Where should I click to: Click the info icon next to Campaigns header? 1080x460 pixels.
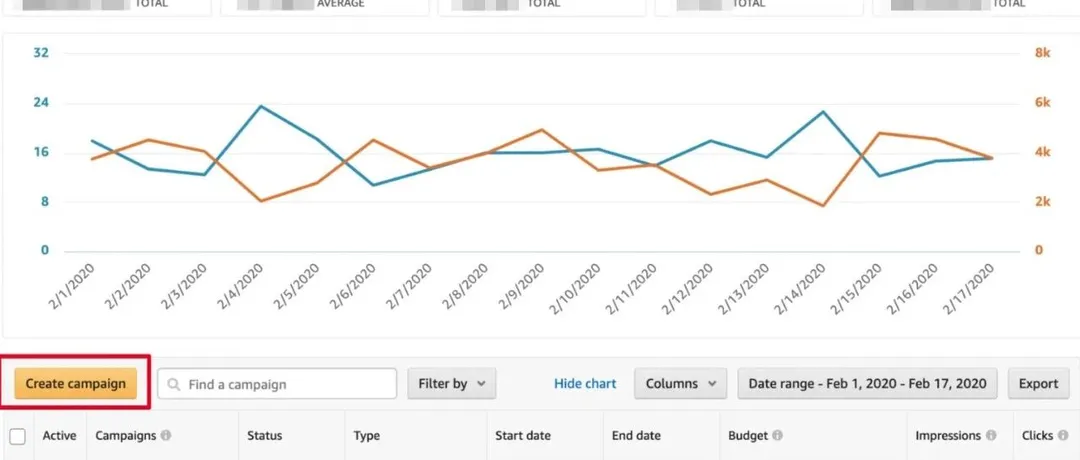pyautogui.click(x=166, y=436)
